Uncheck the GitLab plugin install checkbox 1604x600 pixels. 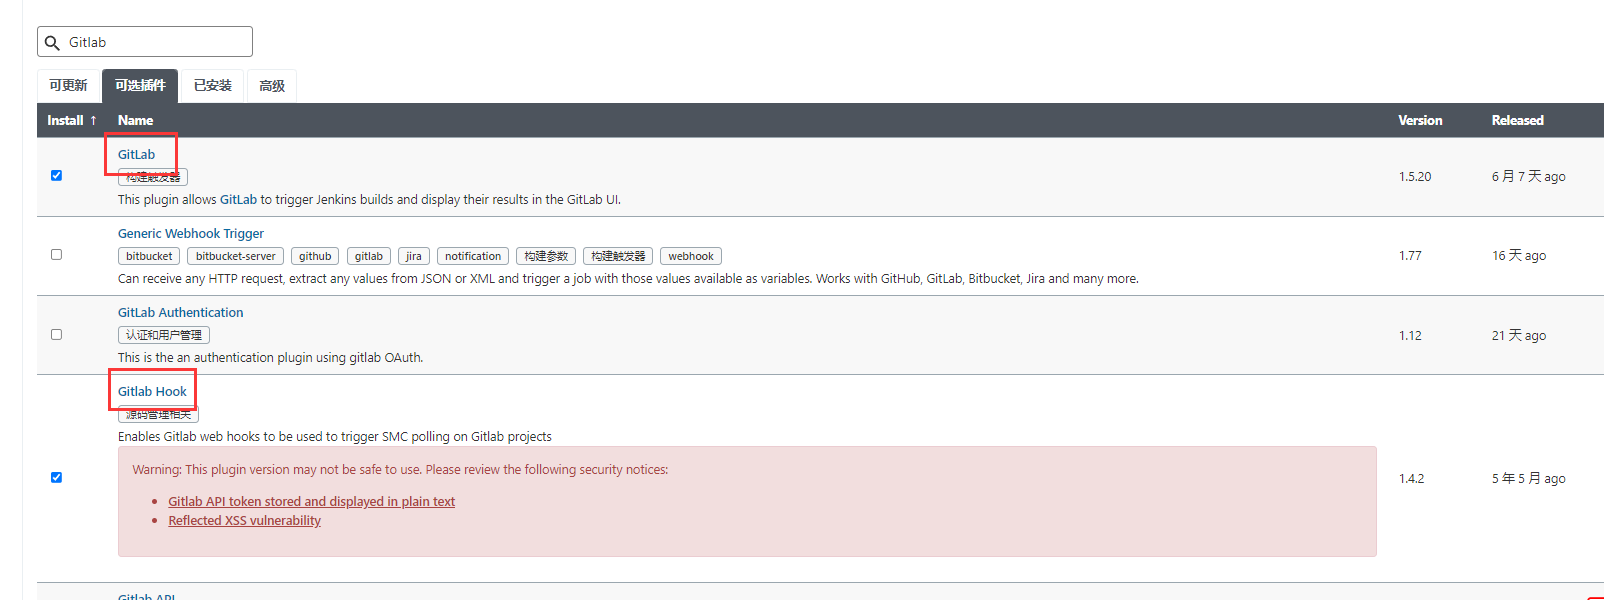56,175
